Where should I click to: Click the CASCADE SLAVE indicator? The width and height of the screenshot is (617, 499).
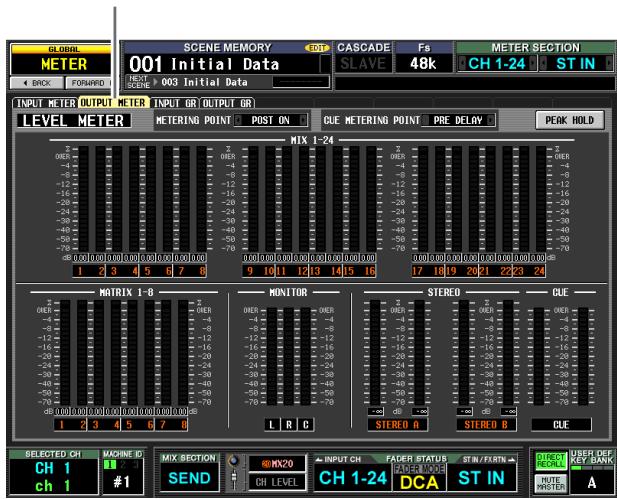(363, 63)
